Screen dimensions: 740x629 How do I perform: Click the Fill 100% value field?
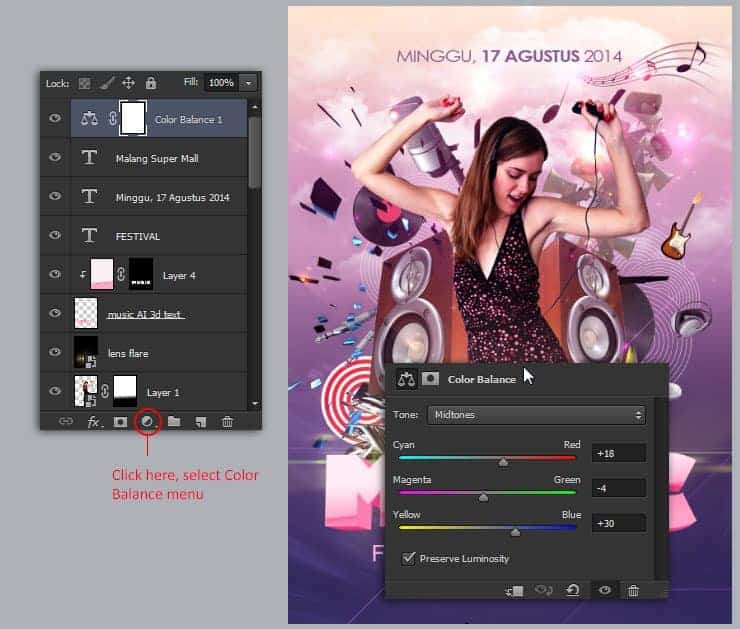pyautogui.click(x=222, y=83)
